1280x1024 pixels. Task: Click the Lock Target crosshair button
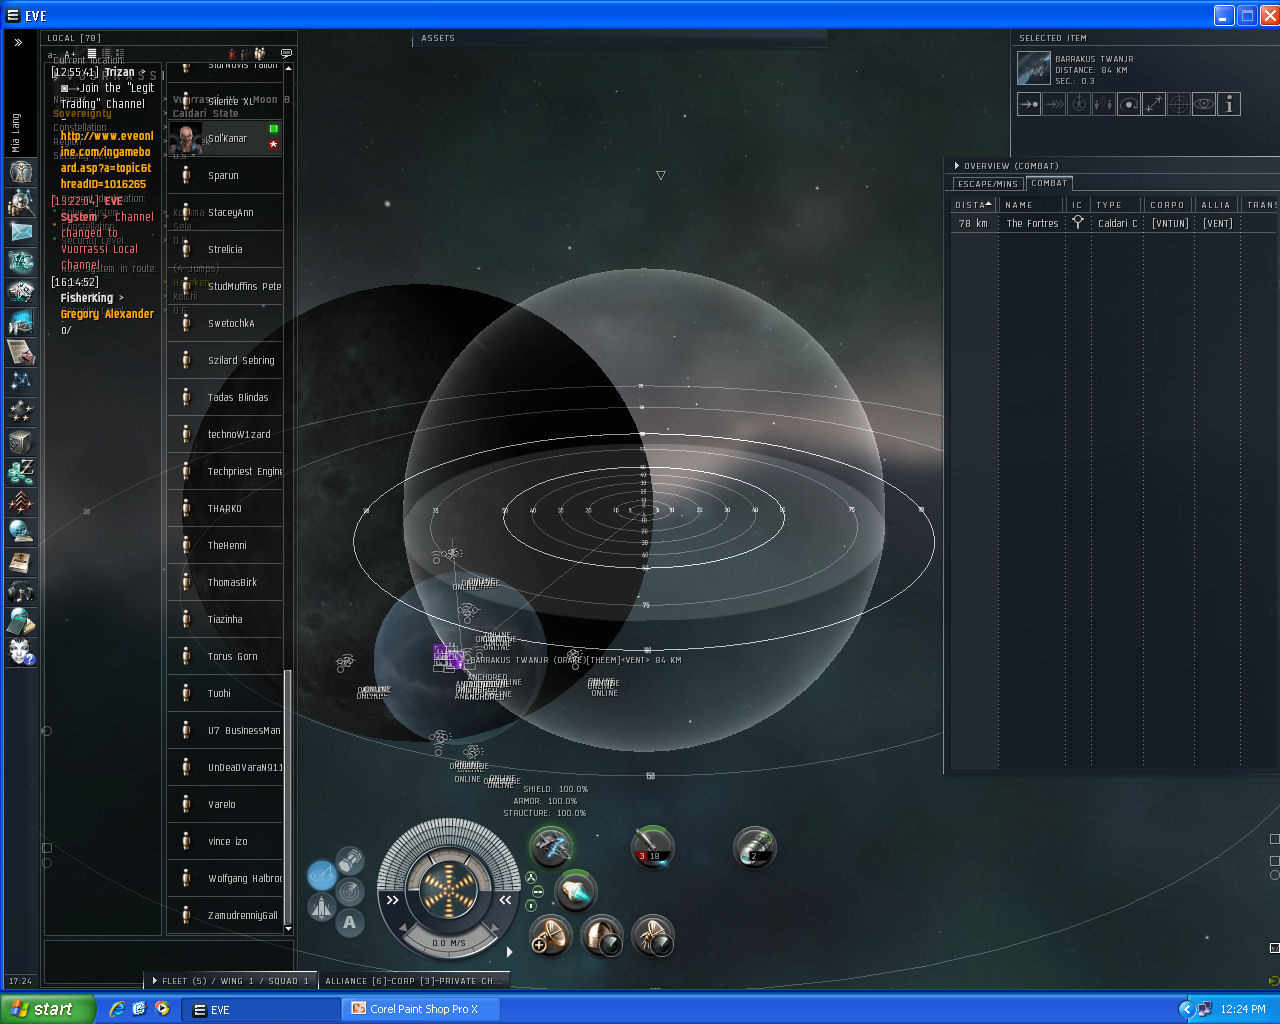(x=1179, y=103)
